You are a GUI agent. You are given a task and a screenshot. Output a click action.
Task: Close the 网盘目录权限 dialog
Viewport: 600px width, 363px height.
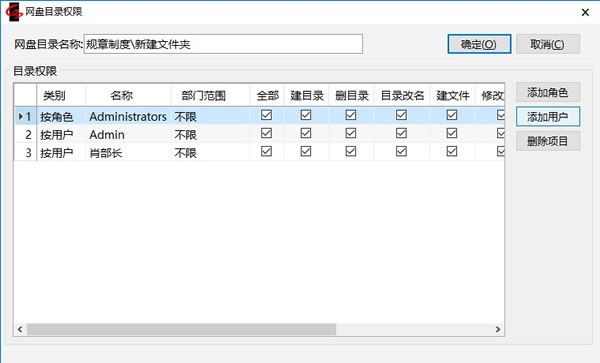coord(585,12)
